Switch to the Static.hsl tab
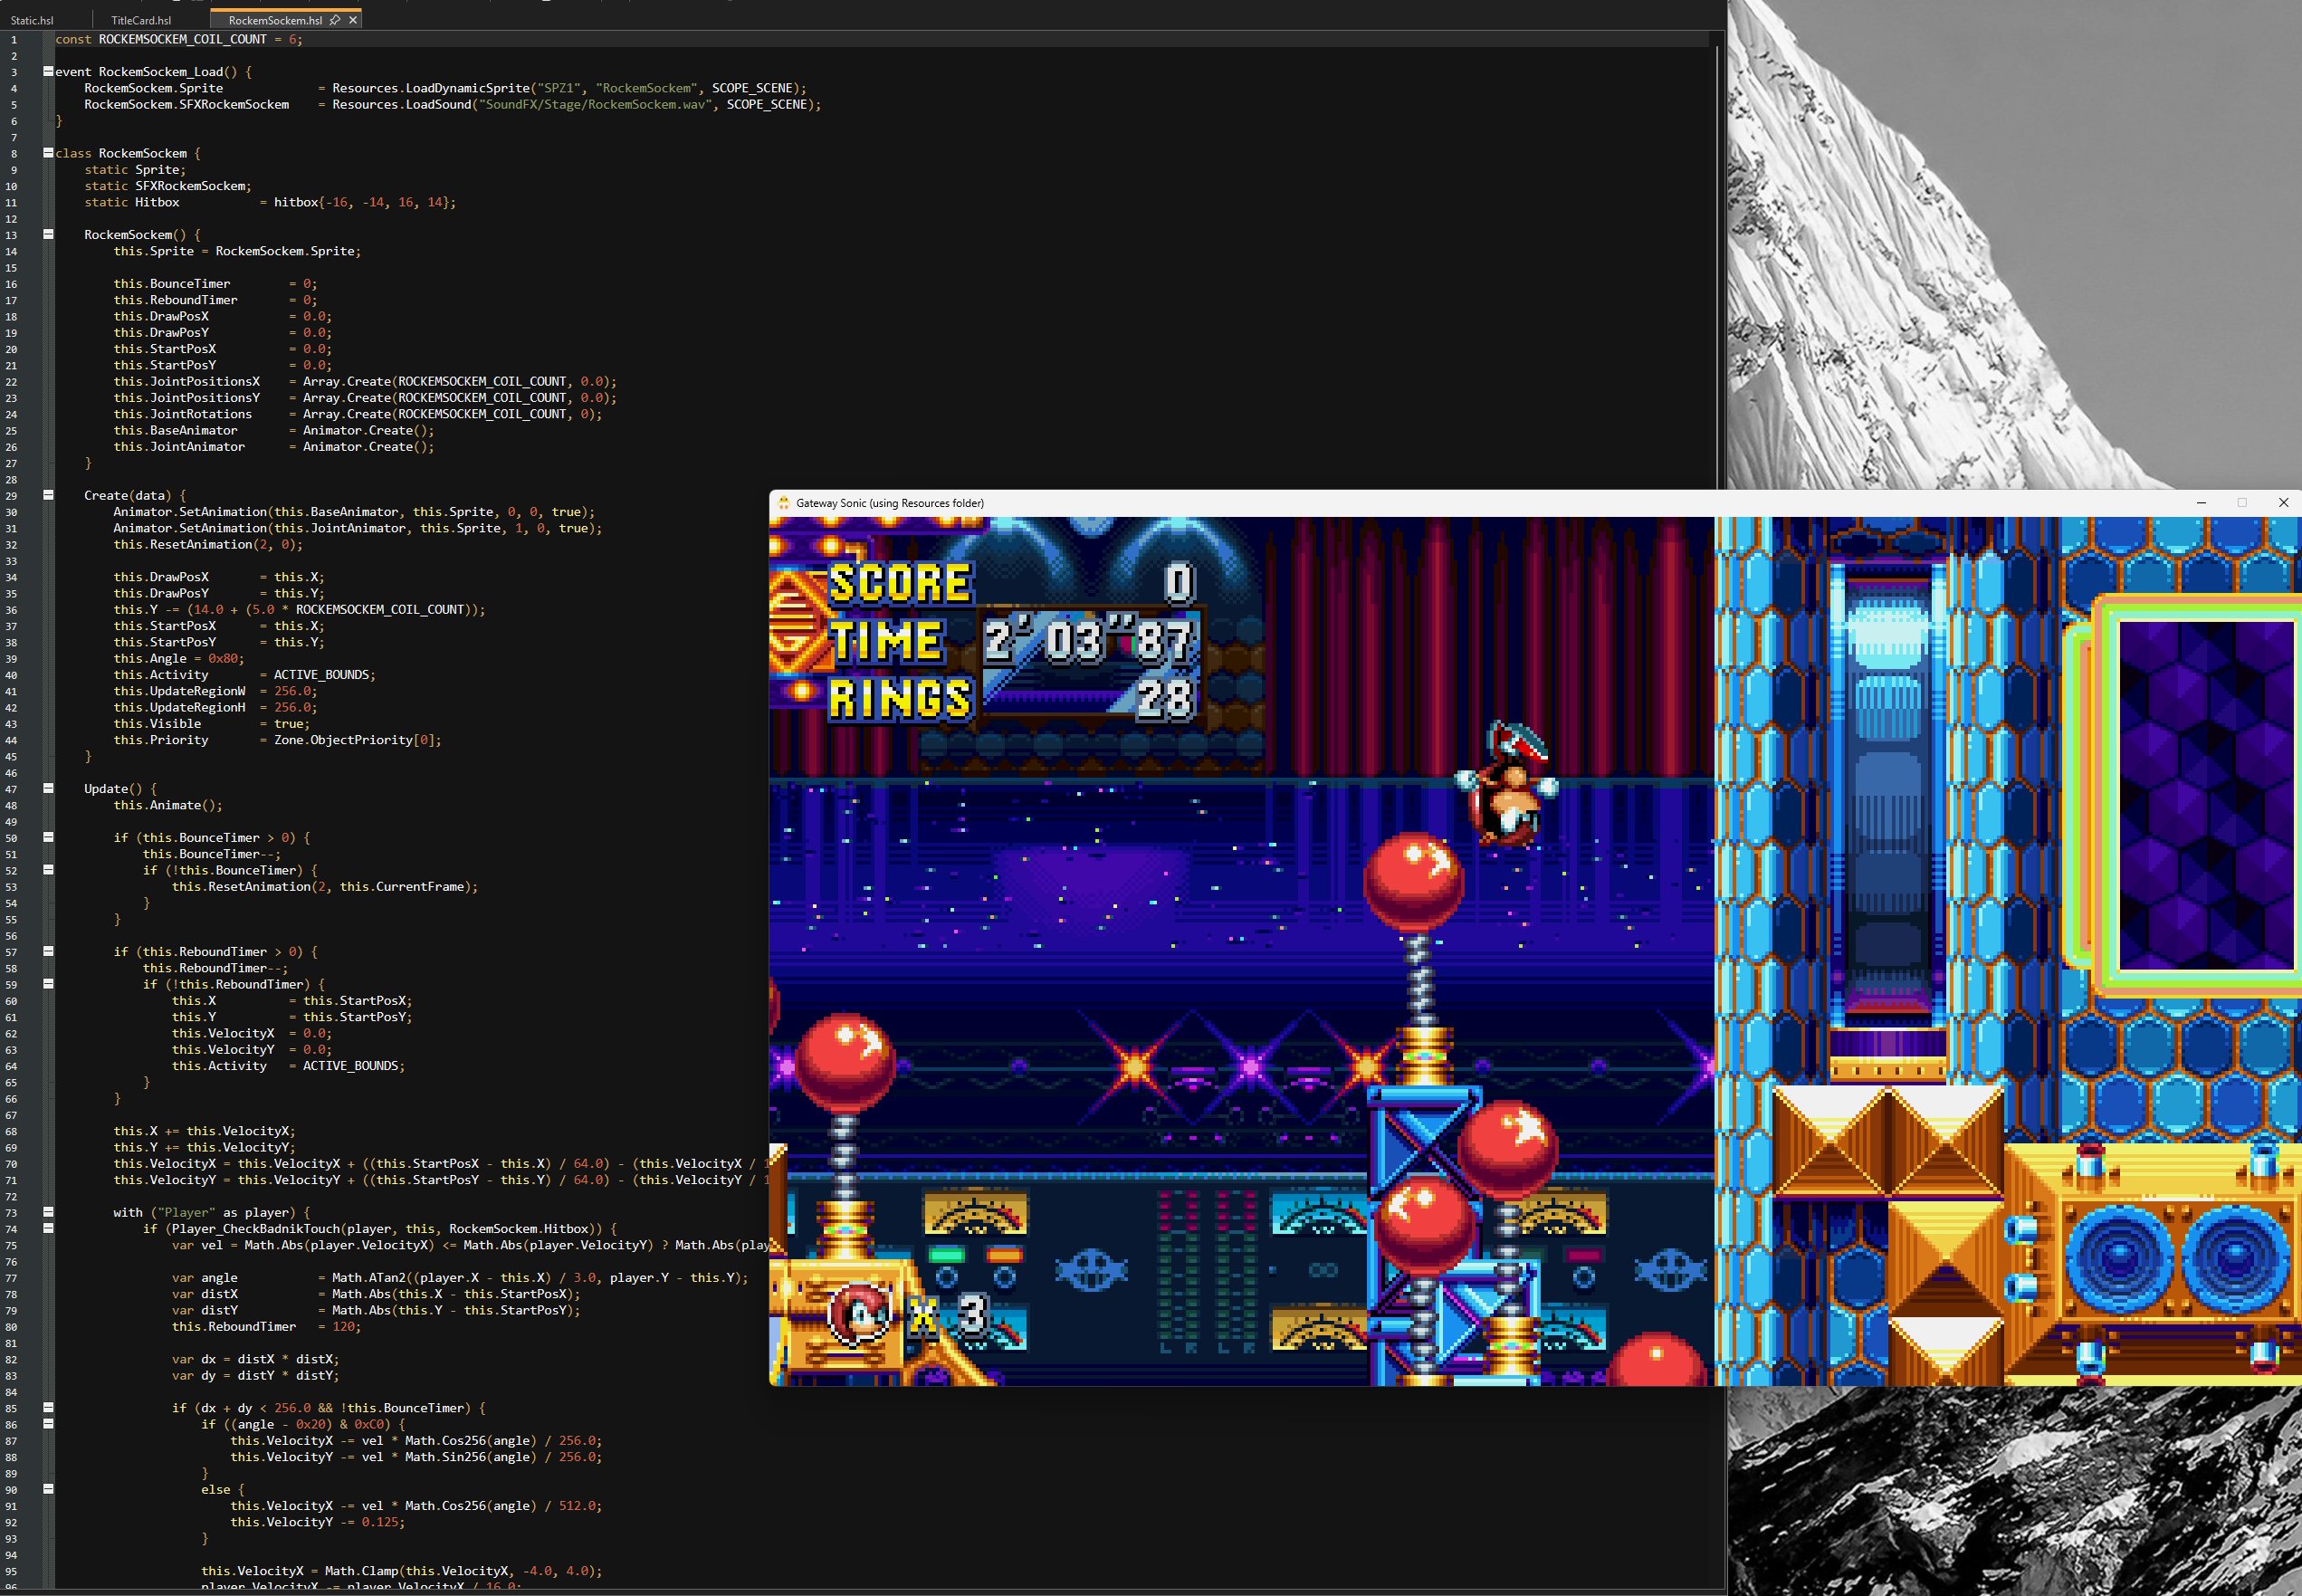This screenshot has width=2302, height=1596. 32,20
